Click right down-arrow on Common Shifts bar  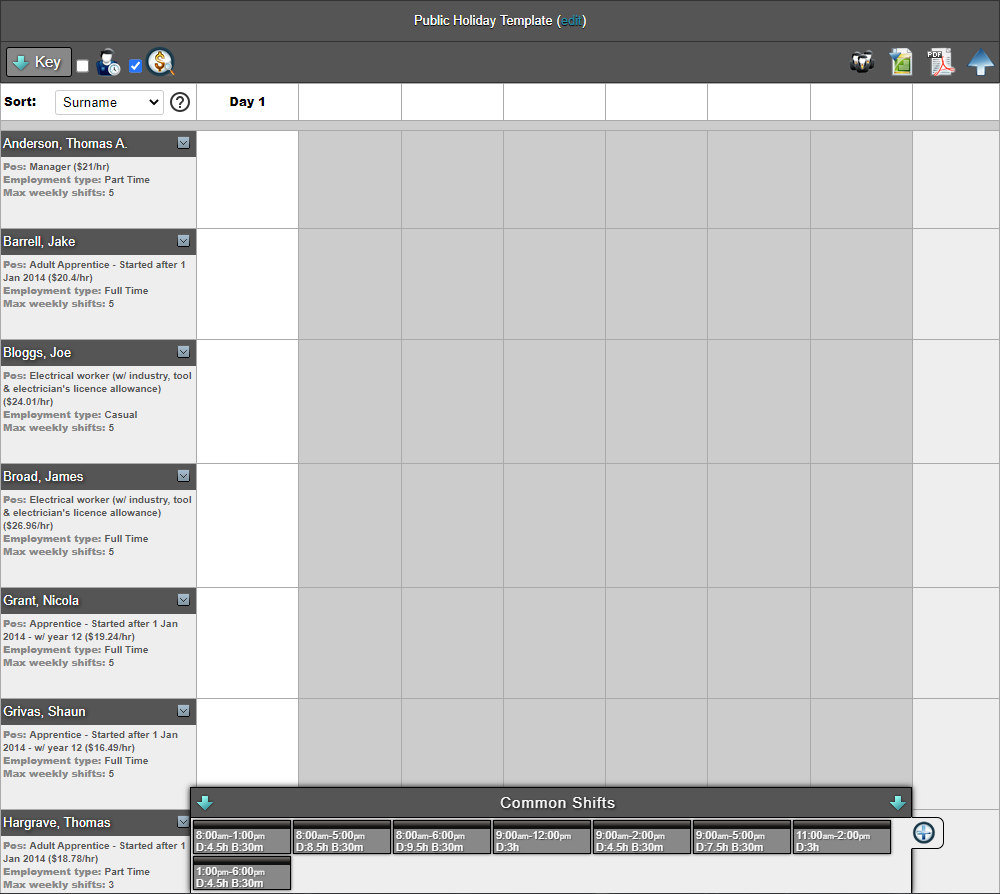[x=897, y=803]
